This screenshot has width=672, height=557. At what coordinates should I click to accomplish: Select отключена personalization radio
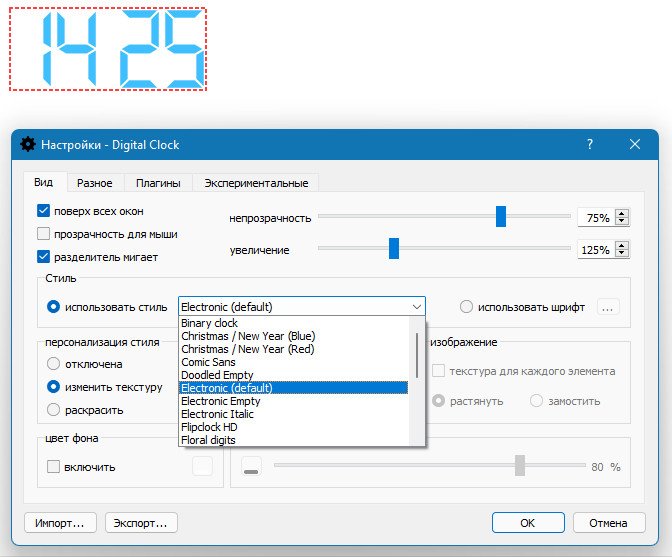click(53, 364)
